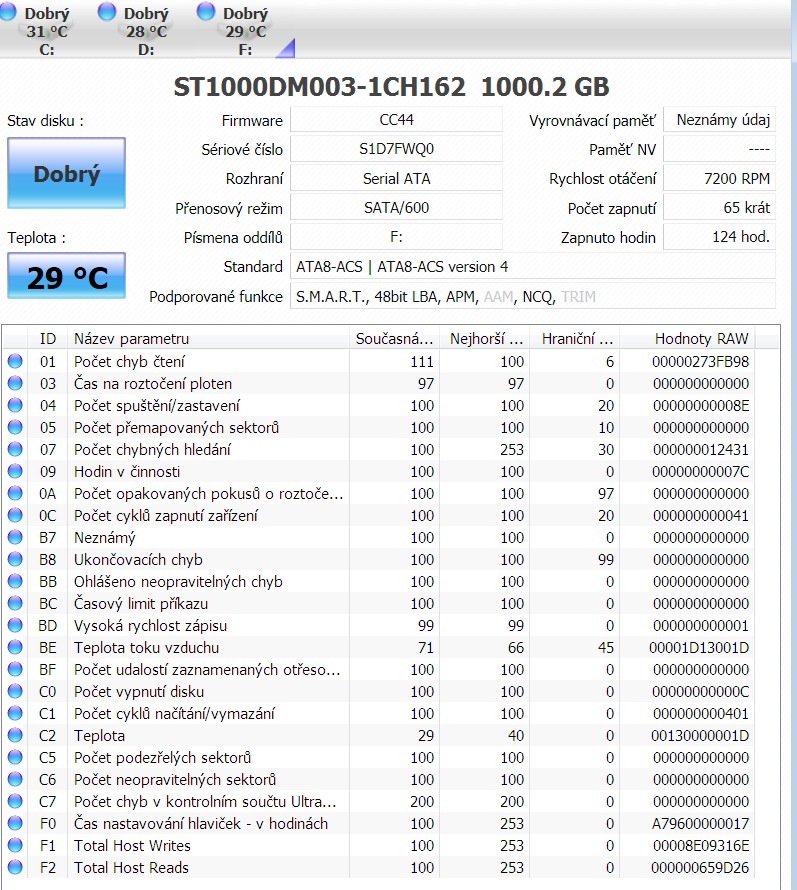This screenshot has height=890, width=797.
Task: Select the C: drive tab at 31 °C
Action: pyautogui.click(x=37, y=30)
